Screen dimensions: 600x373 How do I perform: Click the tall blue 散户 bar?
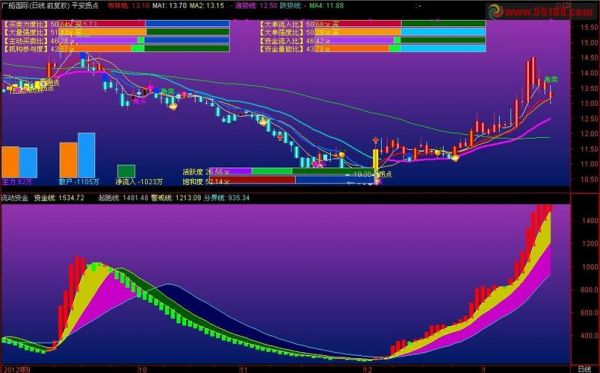(86, 155)
